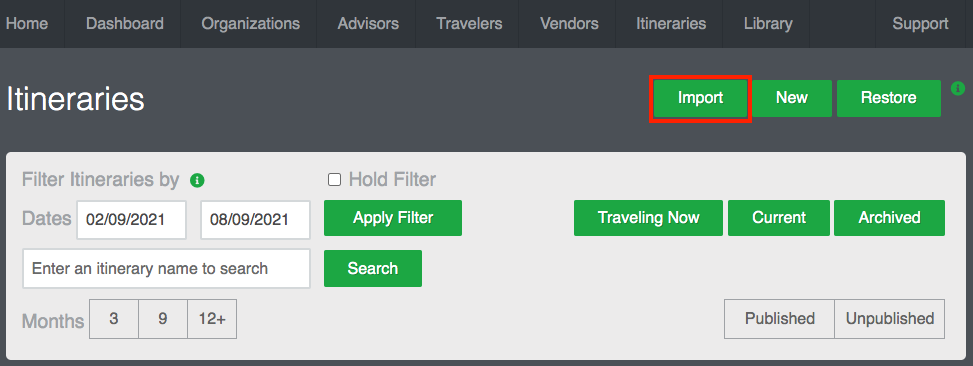Open the Dashboard menu item

pyautogui.click(x=125, y=24)
